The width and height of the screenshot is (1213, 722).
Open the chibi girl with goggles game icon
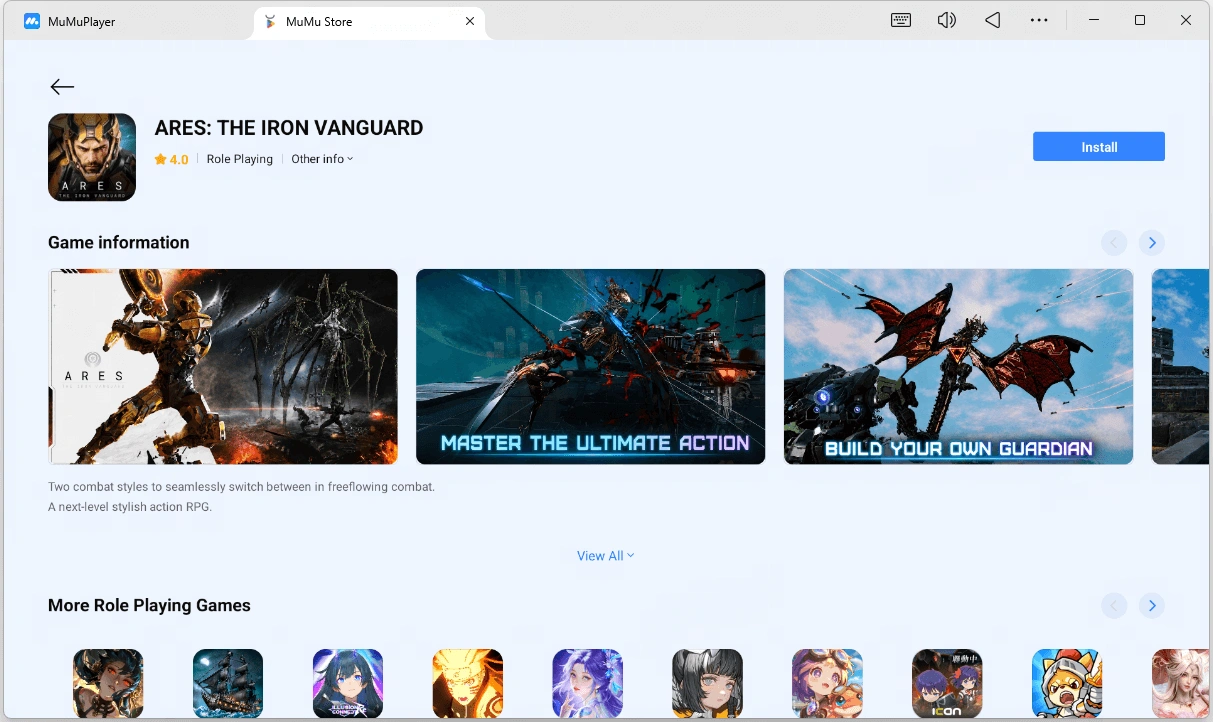click(827, 684)
